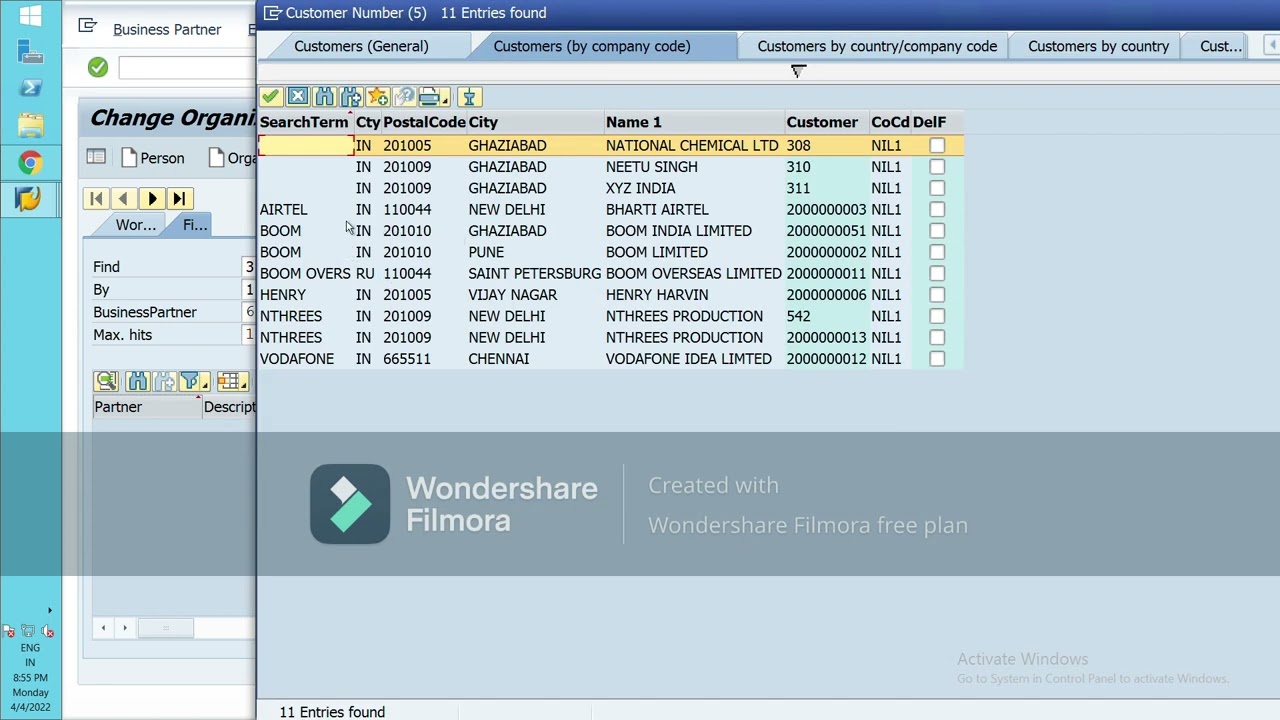Click the Cancel X icon in hit list toolbar

point(297,97)
